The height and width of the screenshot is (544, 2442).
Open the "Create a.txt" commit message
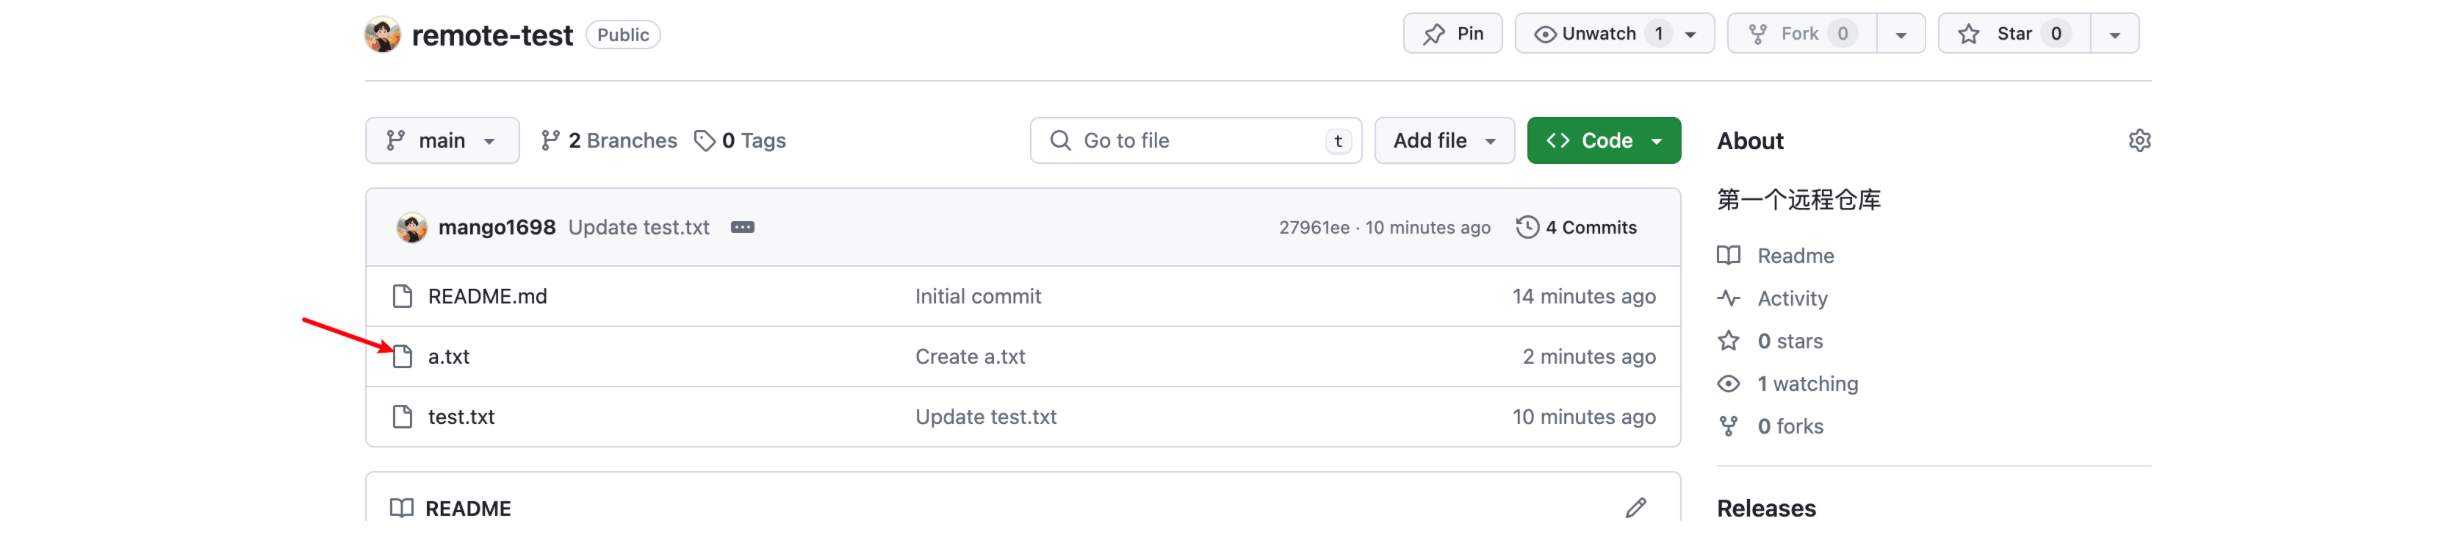pos(970,357)
